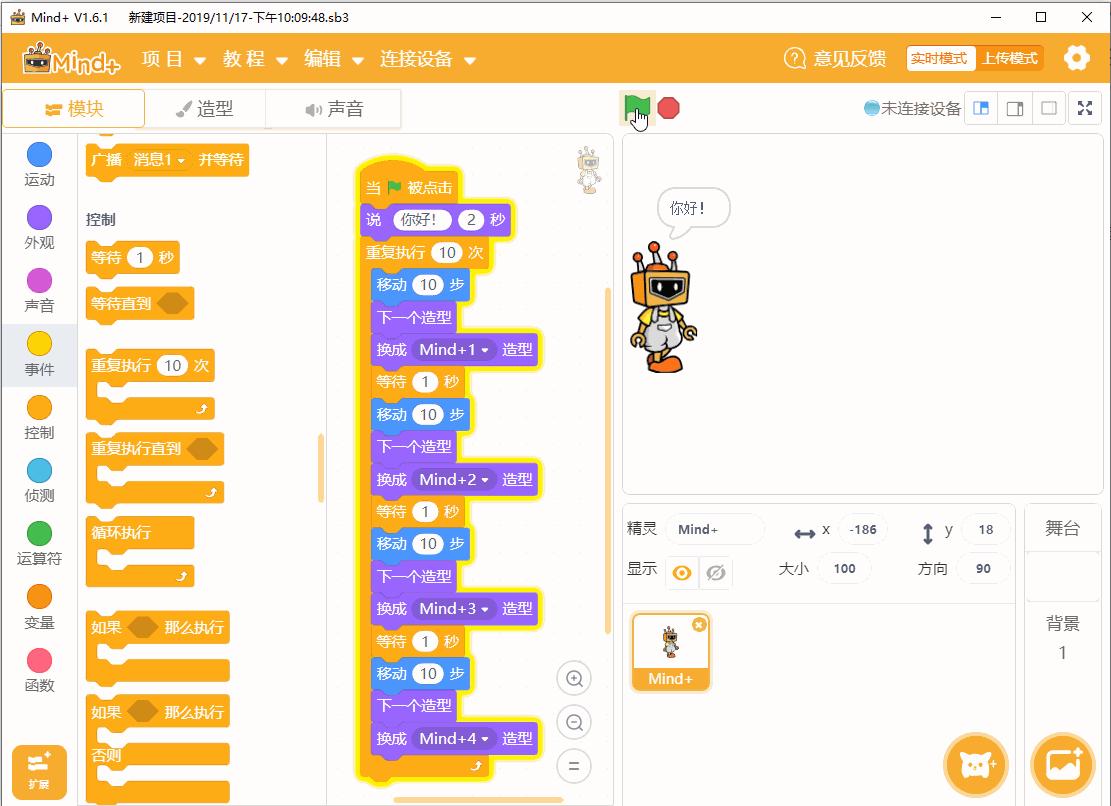
Task: Zoom in on the script workspace
Action: (574, 679)
